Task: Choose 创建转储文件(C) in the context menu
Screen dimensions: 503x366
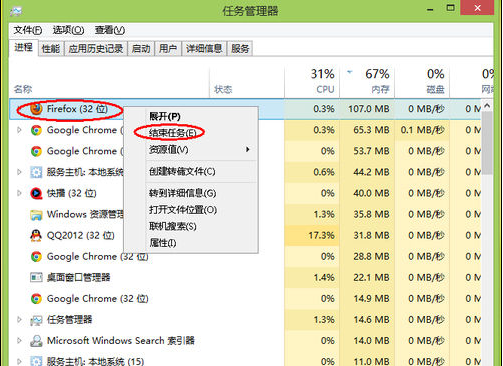Action: click(191, 172)
